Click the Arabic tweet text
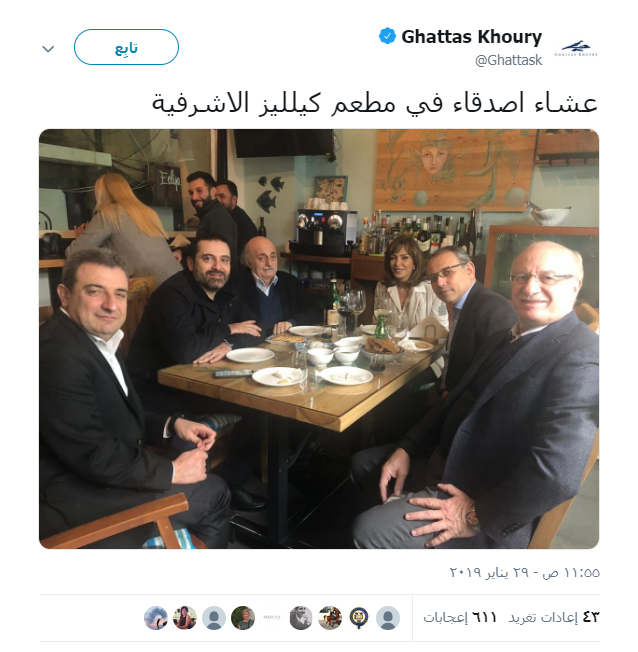This screenshot has height=652, width=638. pos(375,103)
